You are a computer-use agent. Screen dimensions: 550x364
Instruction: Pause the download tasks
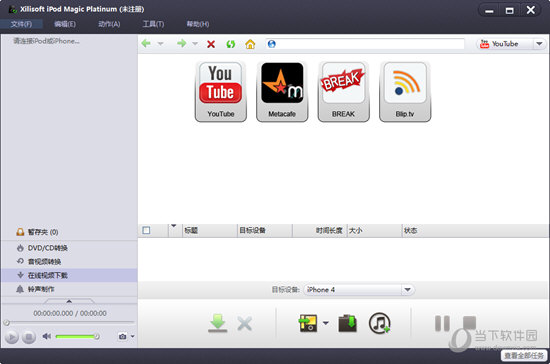442,323
